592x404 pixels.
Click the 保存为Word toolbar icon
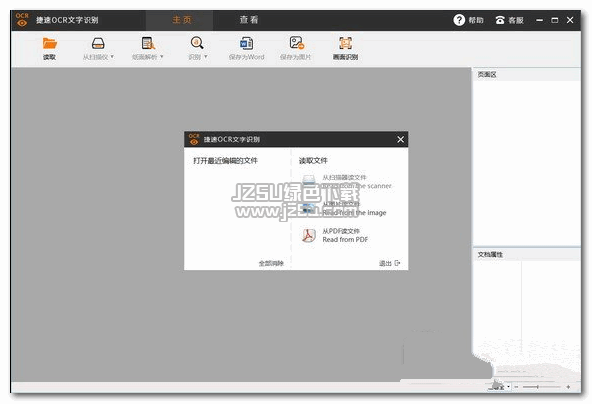pyautogui.click(x=246, y=43)
